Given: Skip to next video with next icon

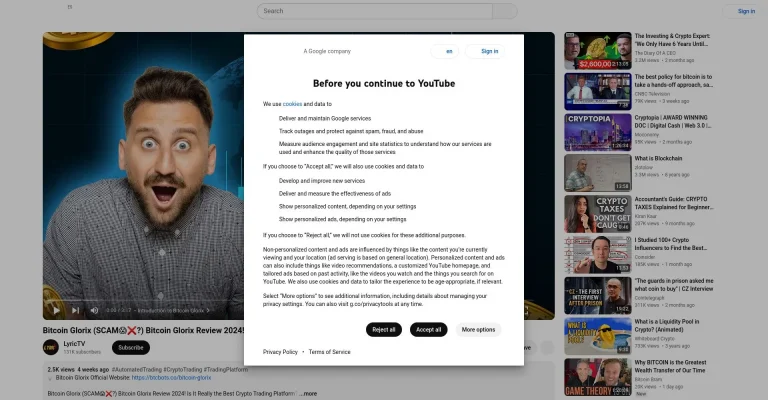Looking at the screenshot, I should (75, 310).
